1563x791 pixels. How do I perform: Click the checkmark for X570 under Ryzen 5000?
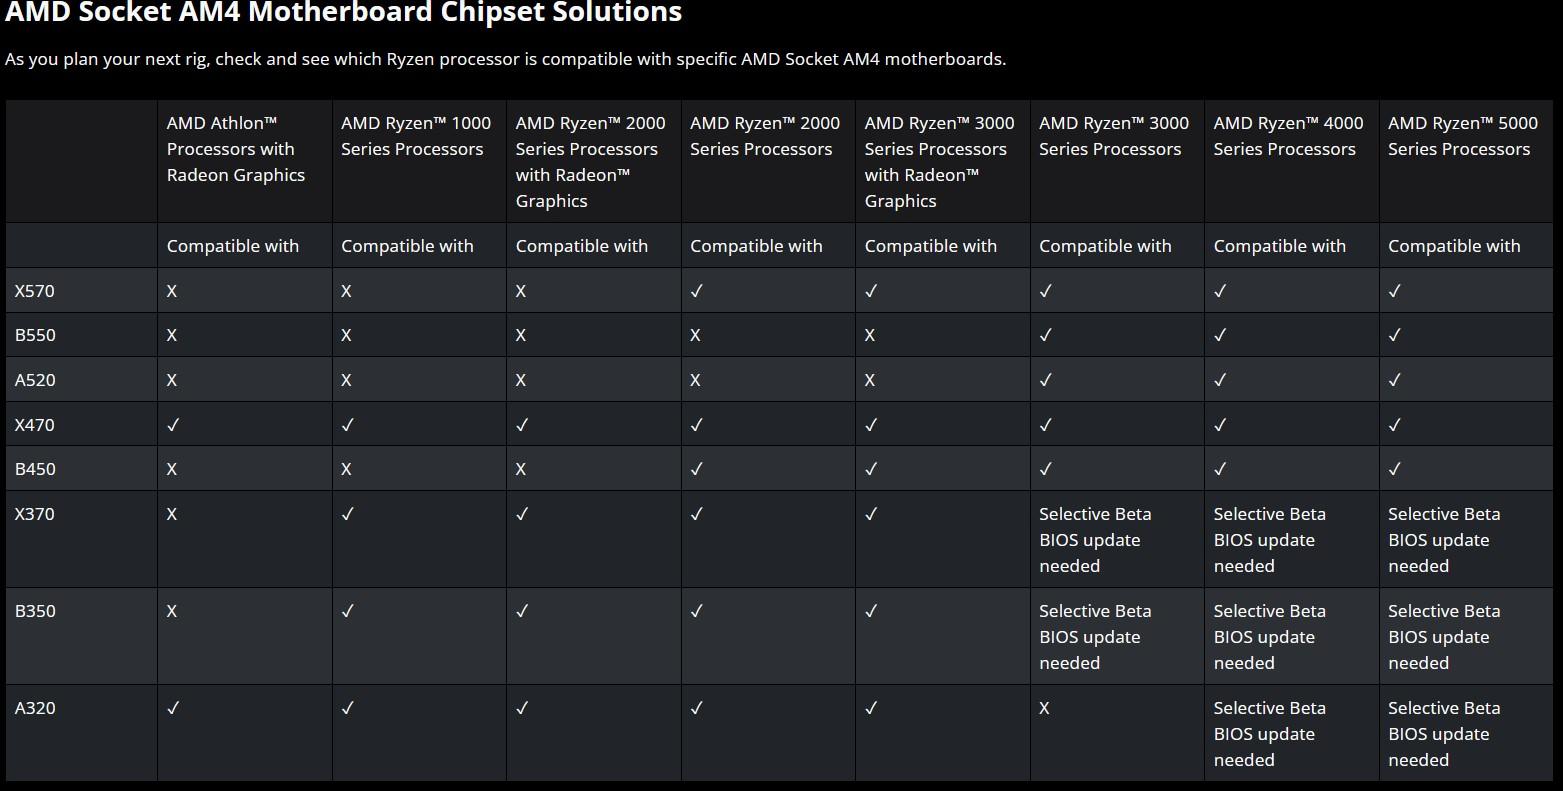[x=1395, y=291]
